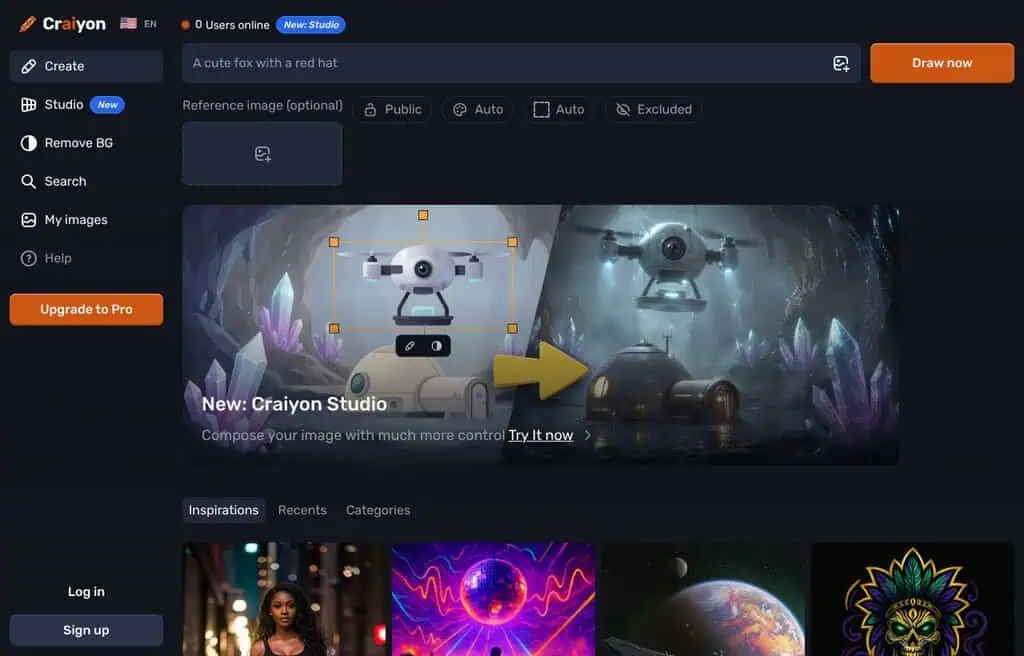The width and height of the screenshot is (1024, 656).
Task: Click the New: Craiyon Studio banner heading
Action: tap(294, 404)
